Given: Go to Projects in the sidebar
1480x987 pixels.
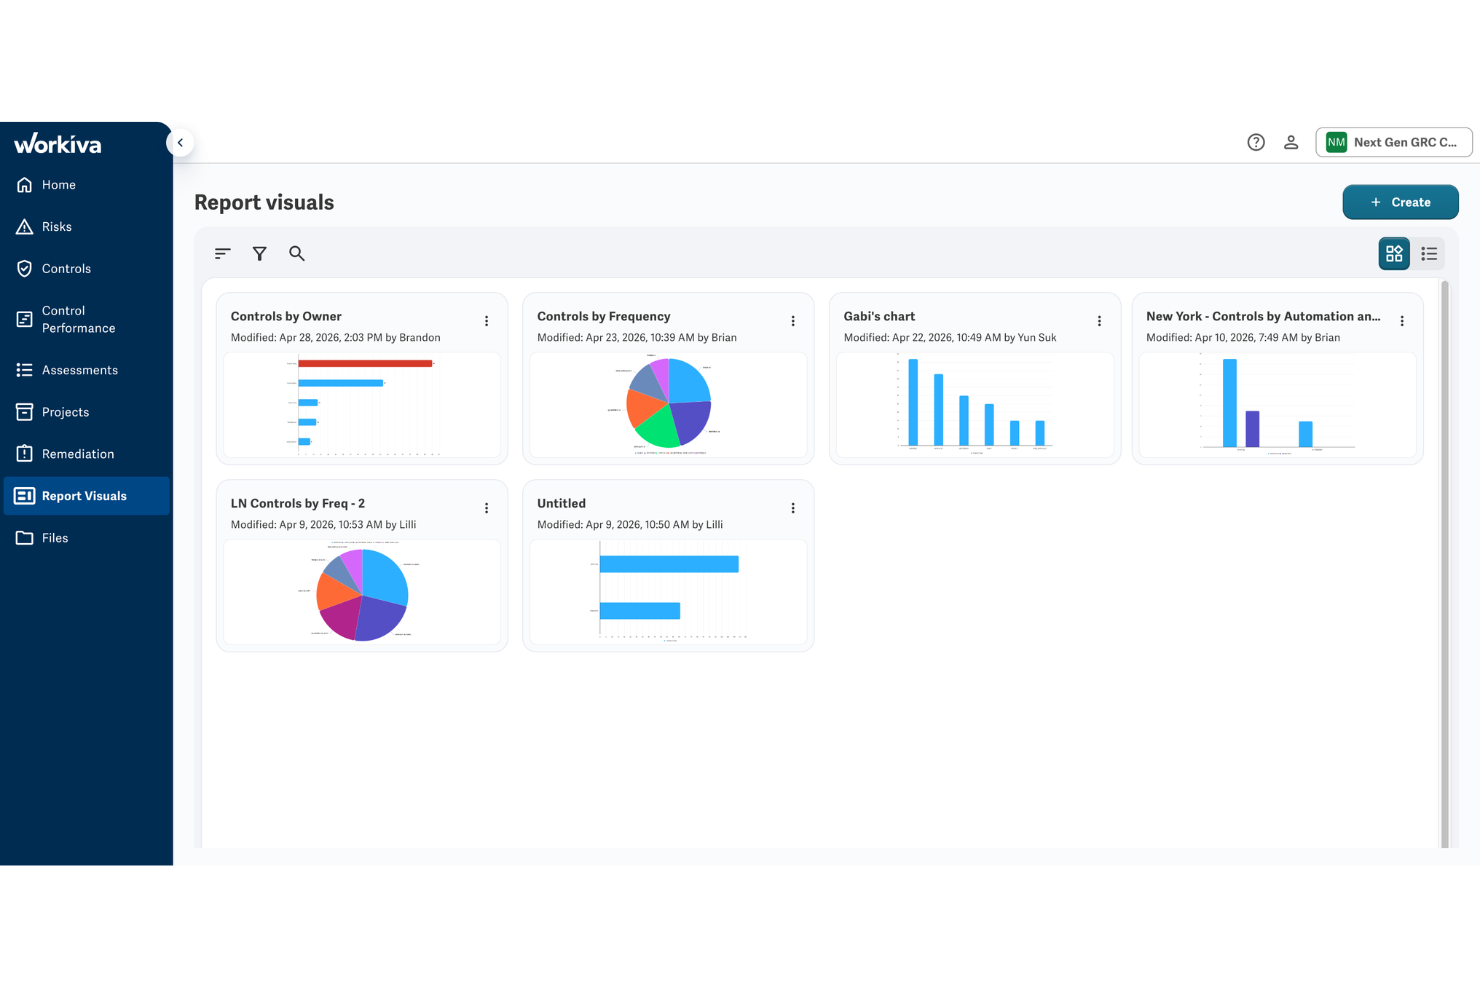Looking at the screenshot, I should pyautogui.click(x=86, y=412).
